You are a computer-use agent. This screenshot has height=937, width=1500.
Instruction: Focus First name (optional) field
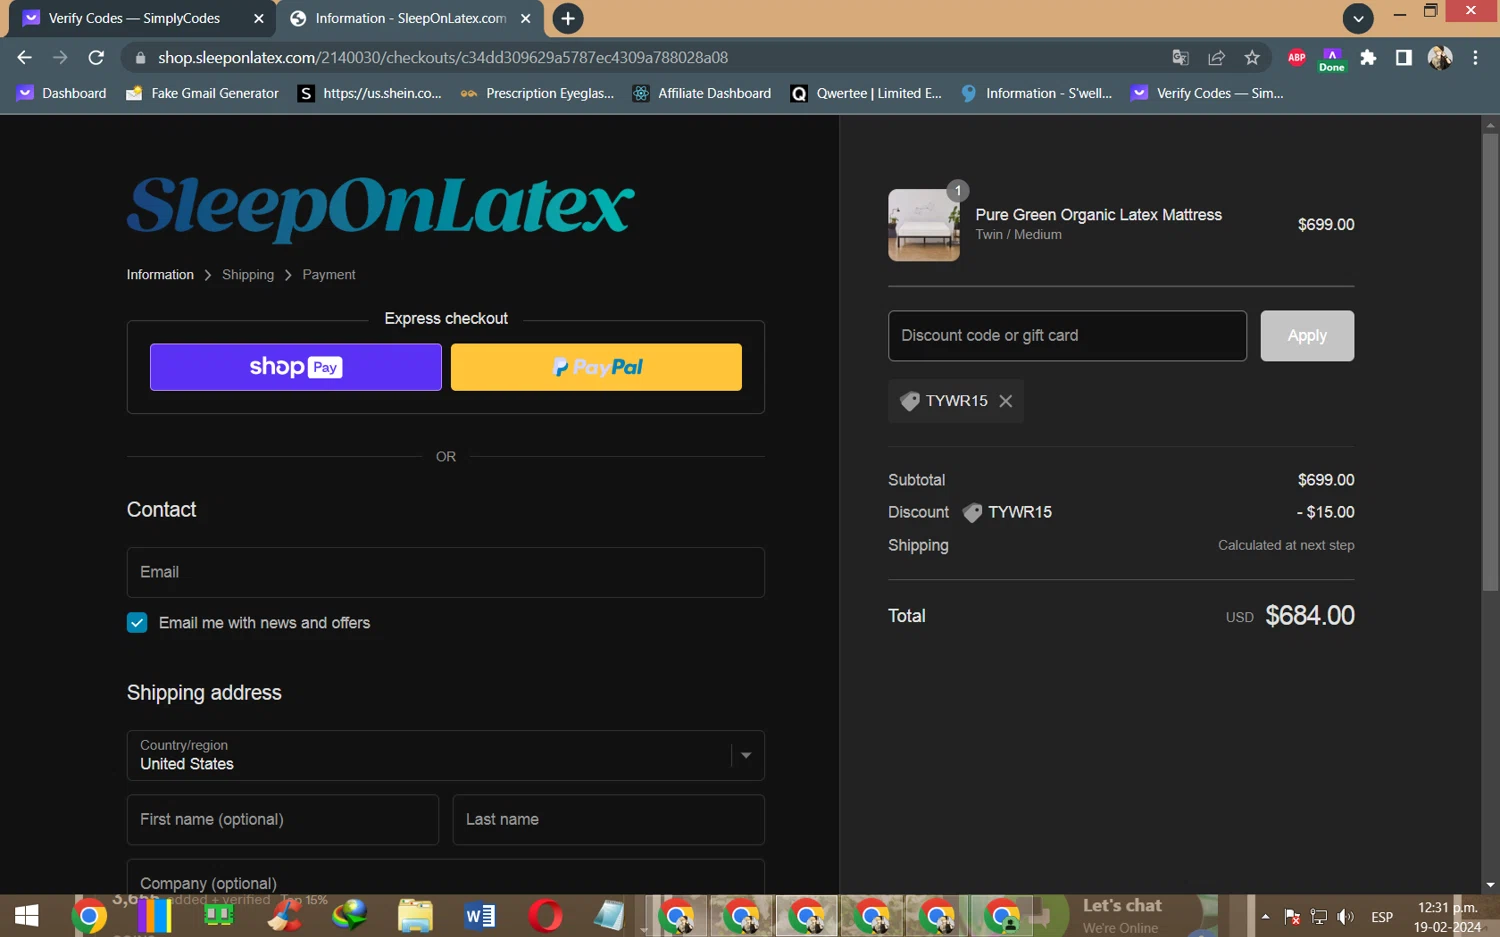[x=283, y=820]
